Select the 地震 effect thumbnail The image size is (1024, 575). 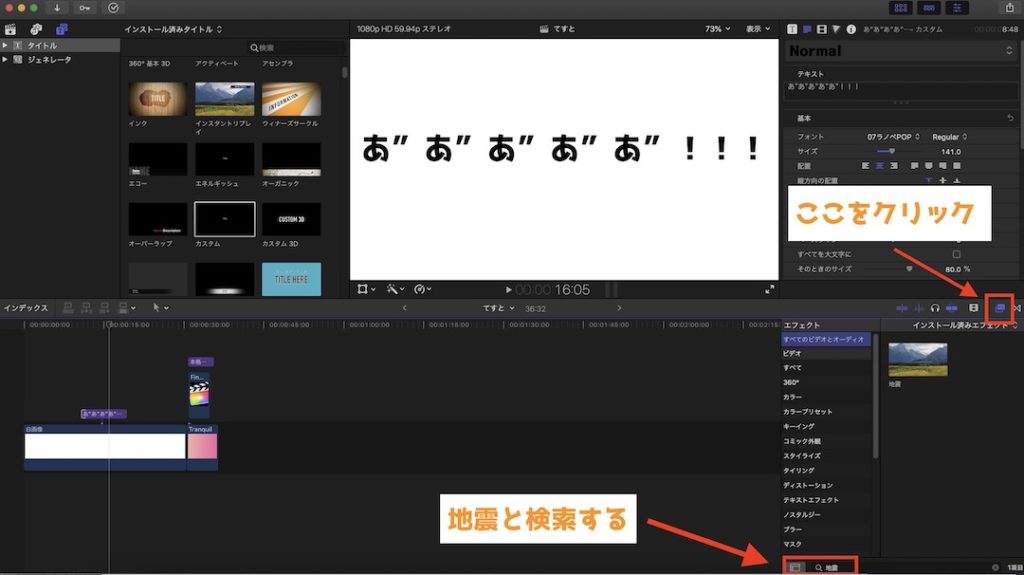918,359
